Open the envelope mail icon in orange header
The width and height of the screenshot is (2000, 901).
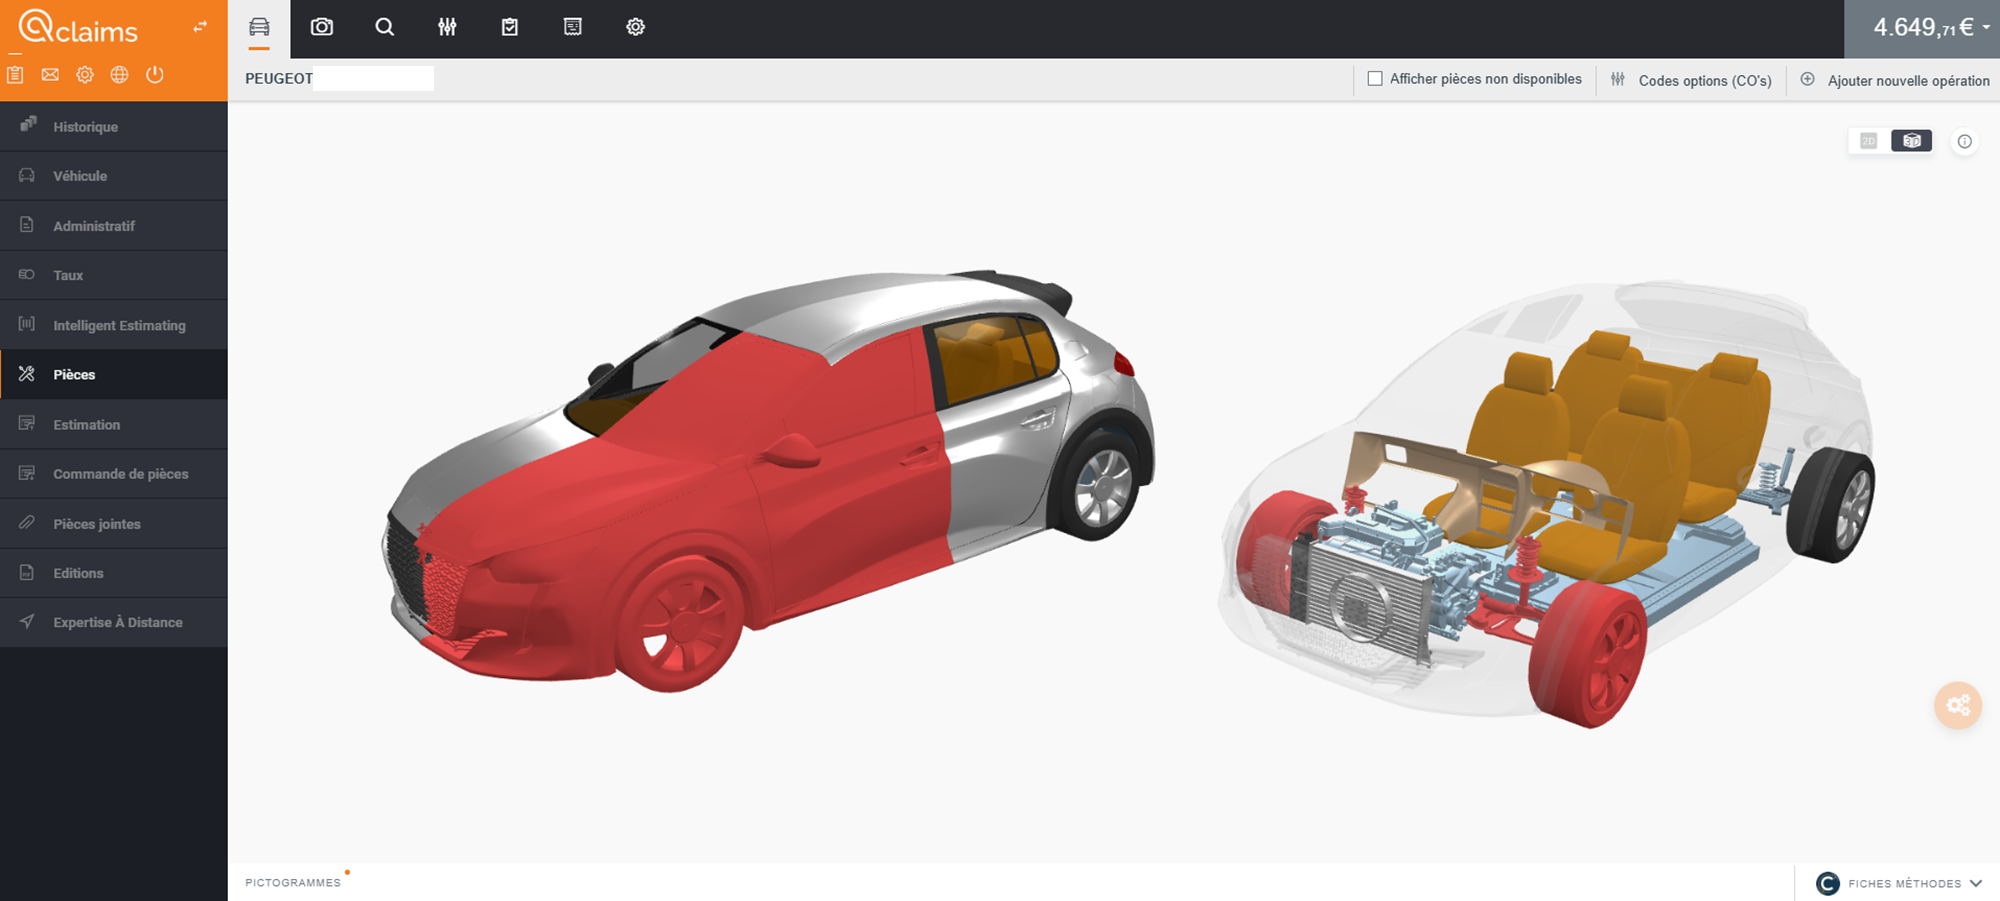pos(50,75)
